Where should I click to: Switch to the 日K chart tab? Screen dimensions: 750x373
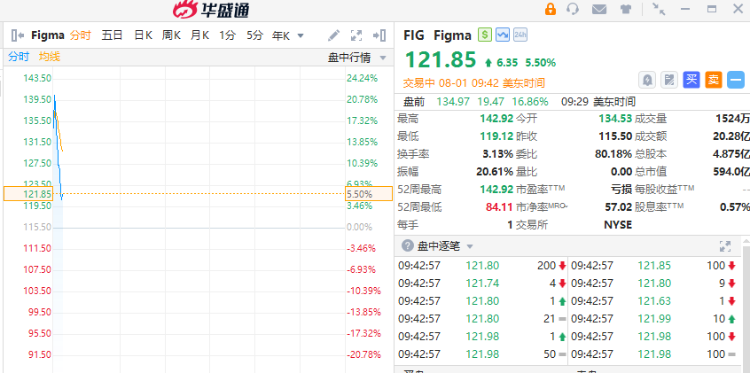143,35
